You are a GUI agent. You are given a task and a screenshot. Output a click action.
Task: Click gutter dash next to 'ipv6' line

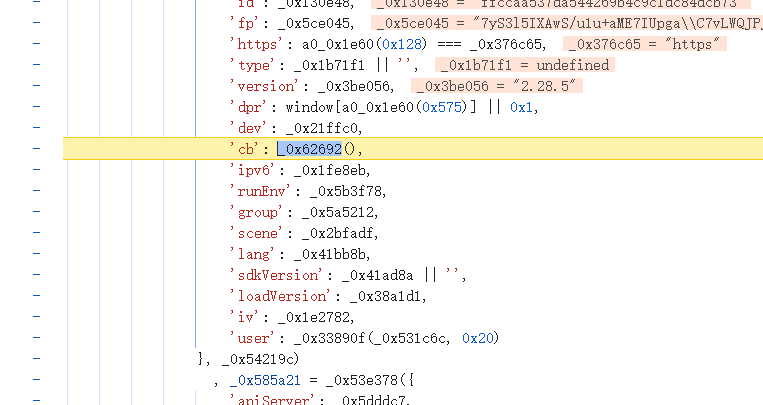click(36, 170)
